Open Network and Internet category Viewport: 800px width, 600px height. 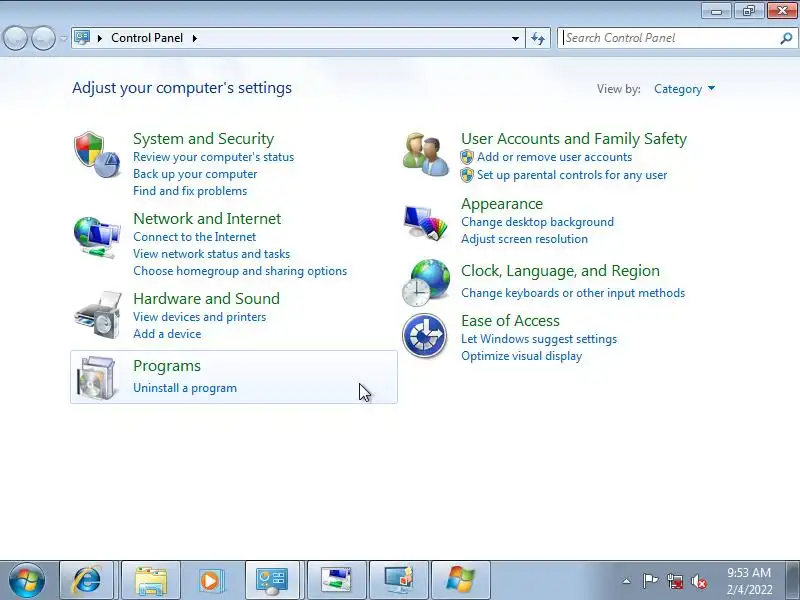point(207,218)
